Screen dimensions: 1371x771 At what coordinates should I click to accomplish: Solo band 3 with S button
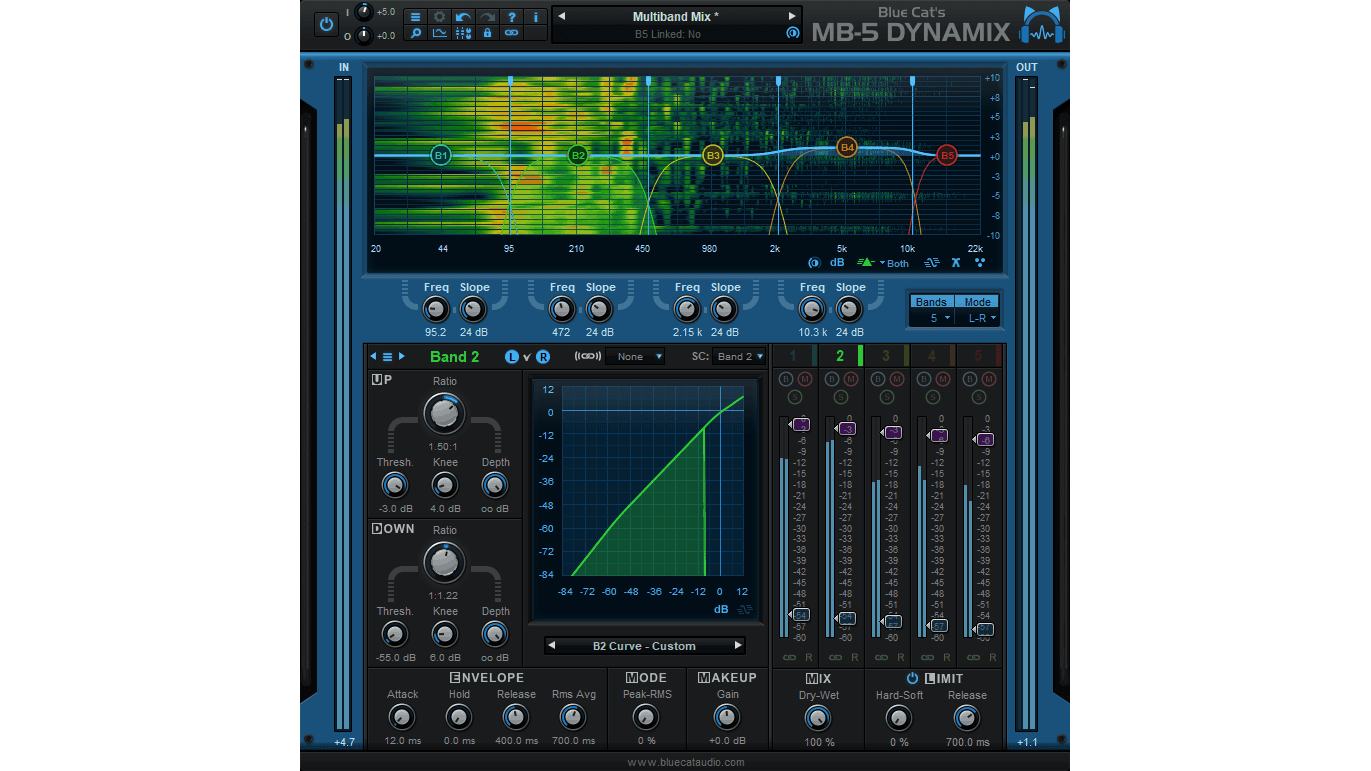(x=887, y=397)
